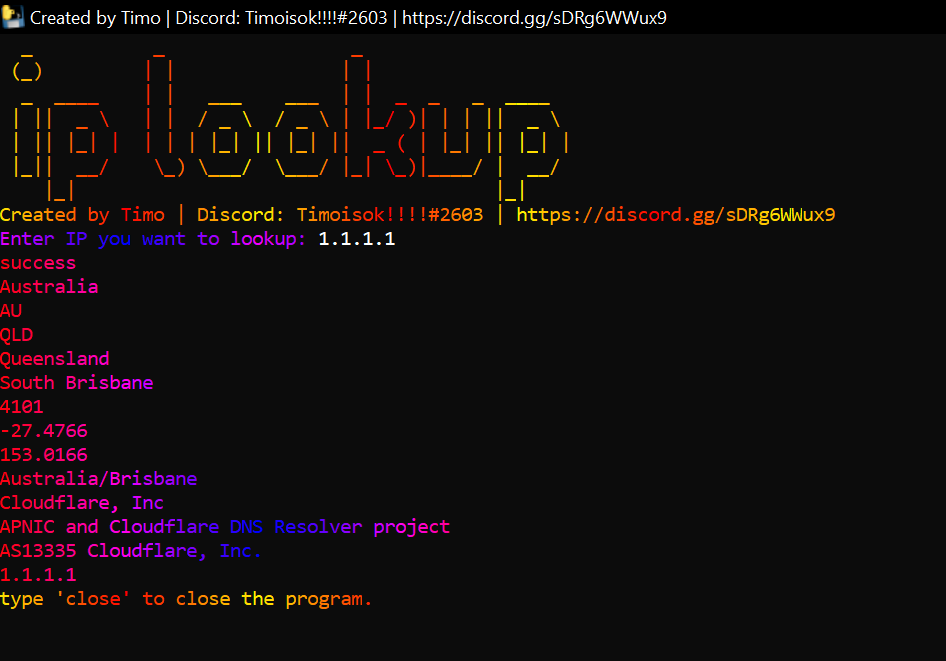Open the Discord invite link in the title bar
The image size is (946, 661).
pos(534,17)
